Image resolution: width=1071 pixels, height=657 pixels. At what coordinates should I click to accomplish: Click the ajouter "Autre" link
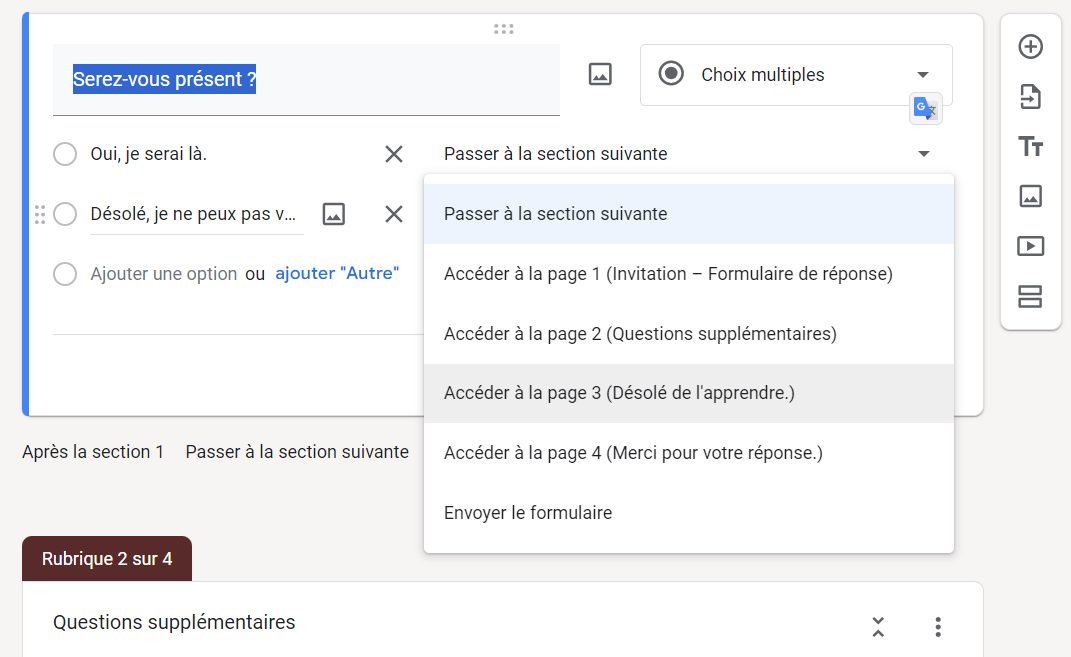pos(337,274)
